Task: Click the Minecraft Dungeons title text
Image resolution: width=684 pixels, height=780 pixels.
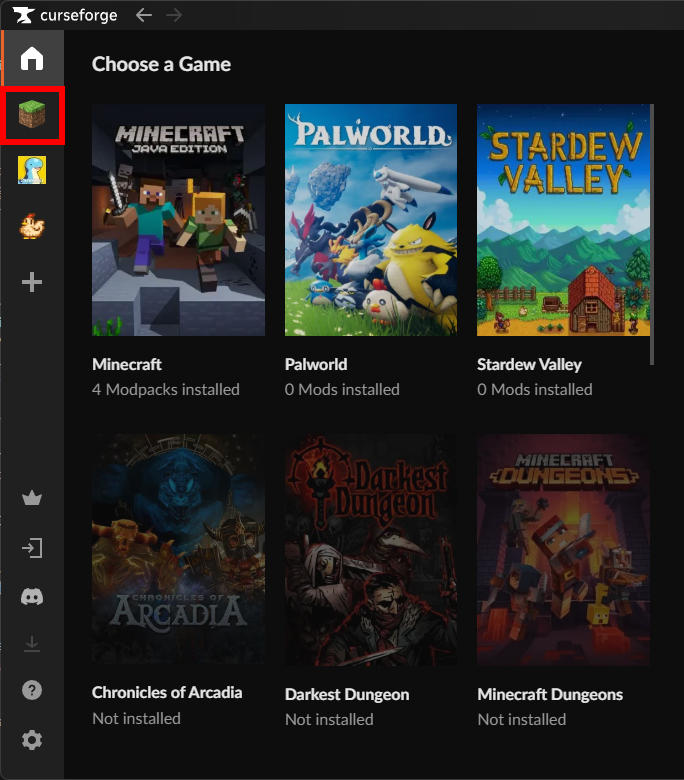Action: click(x=550, y=694)
